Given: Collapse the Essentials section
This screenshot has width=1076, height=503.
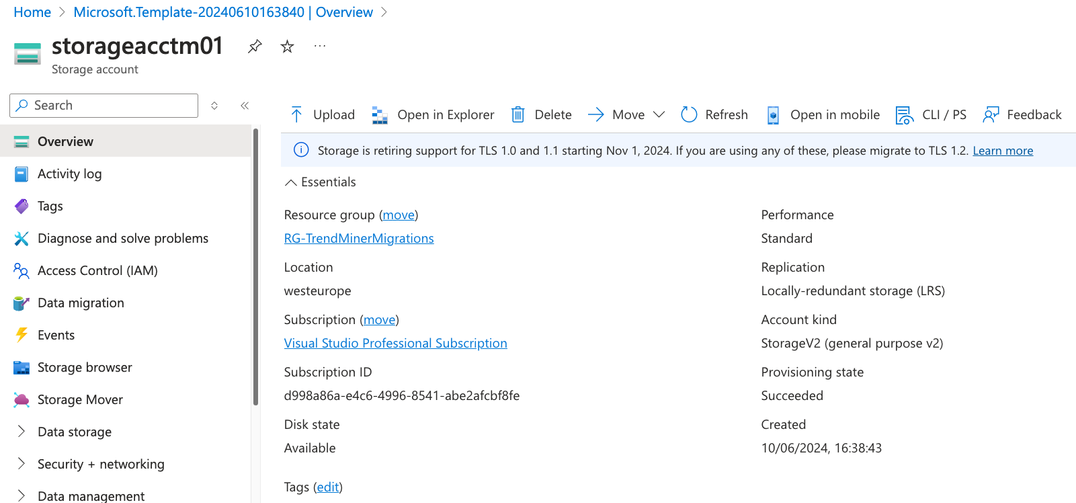Looking at the screenshot, I should pos(291,183).
